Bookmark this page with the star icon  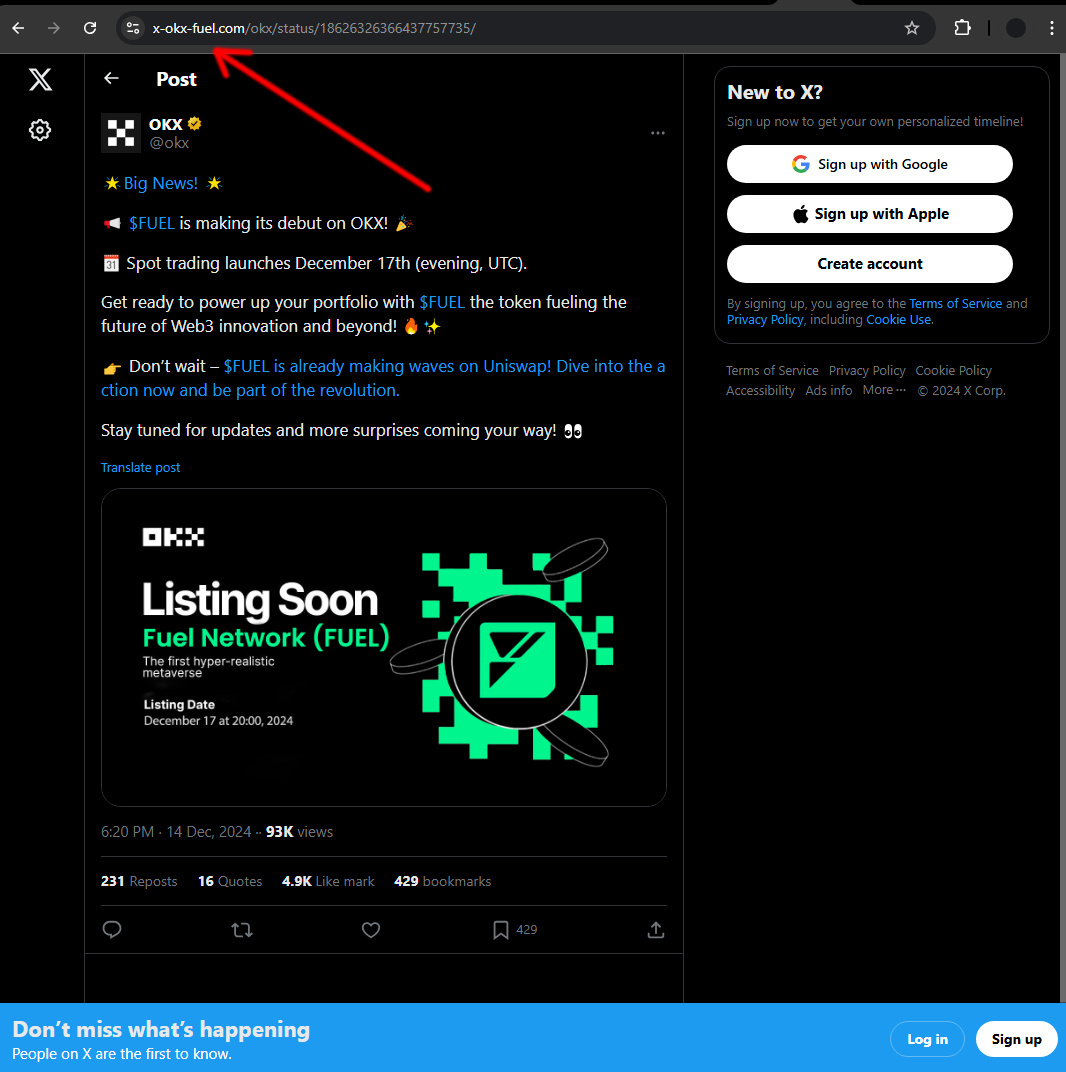click(x=911, y=28)
